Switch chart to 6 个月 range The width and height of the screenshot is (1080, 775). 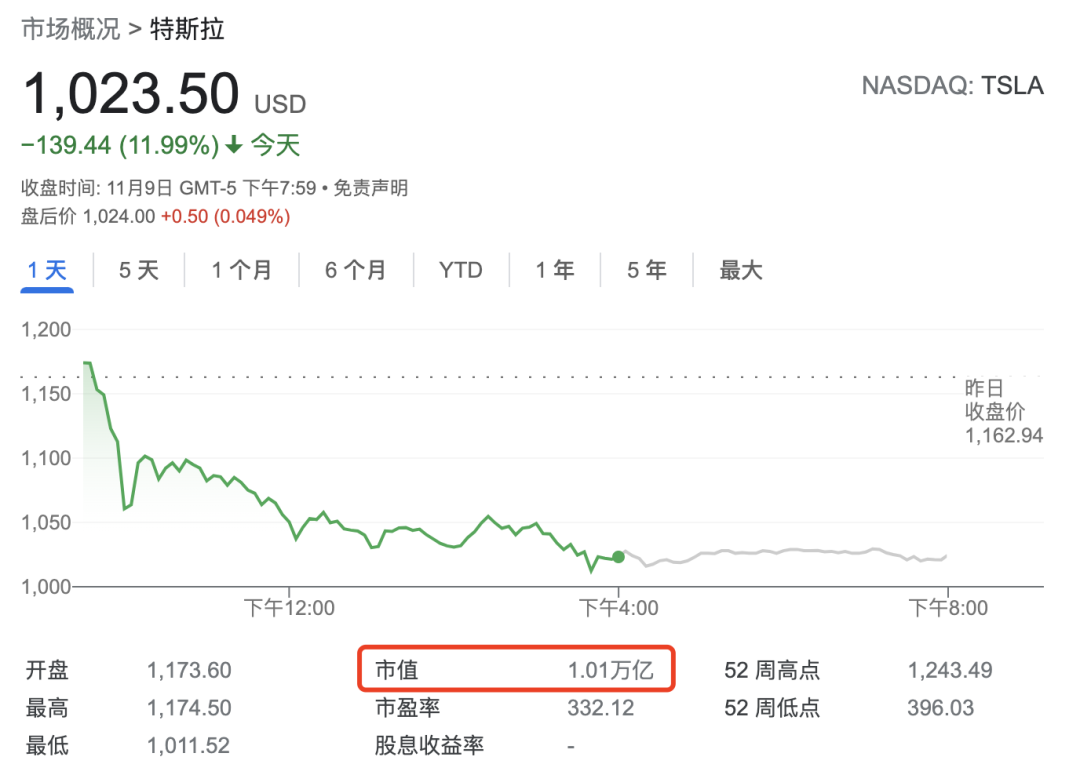click(x=355, y=270)
